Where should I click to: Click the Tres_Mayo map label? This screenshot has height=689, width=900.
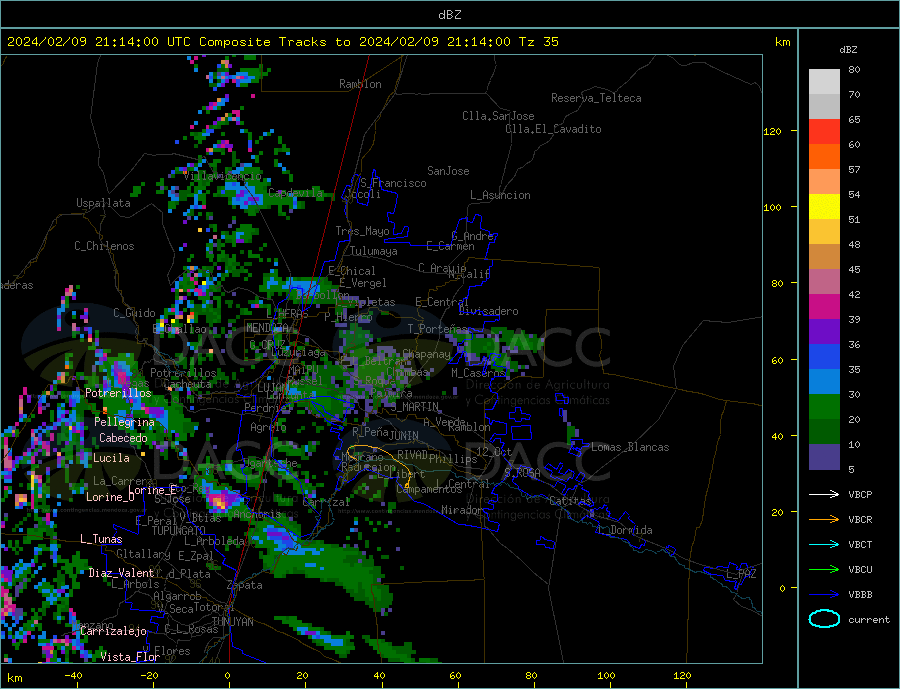tap(362, 231)
